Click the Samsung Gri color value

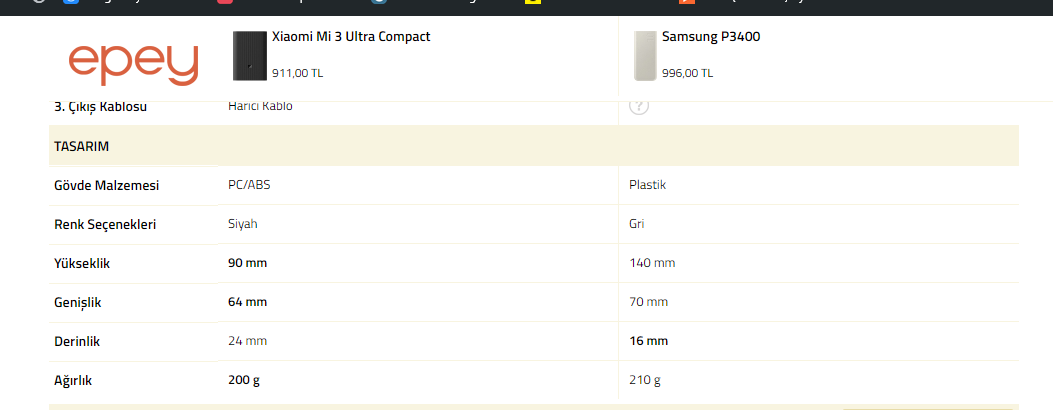pos(636,224)
